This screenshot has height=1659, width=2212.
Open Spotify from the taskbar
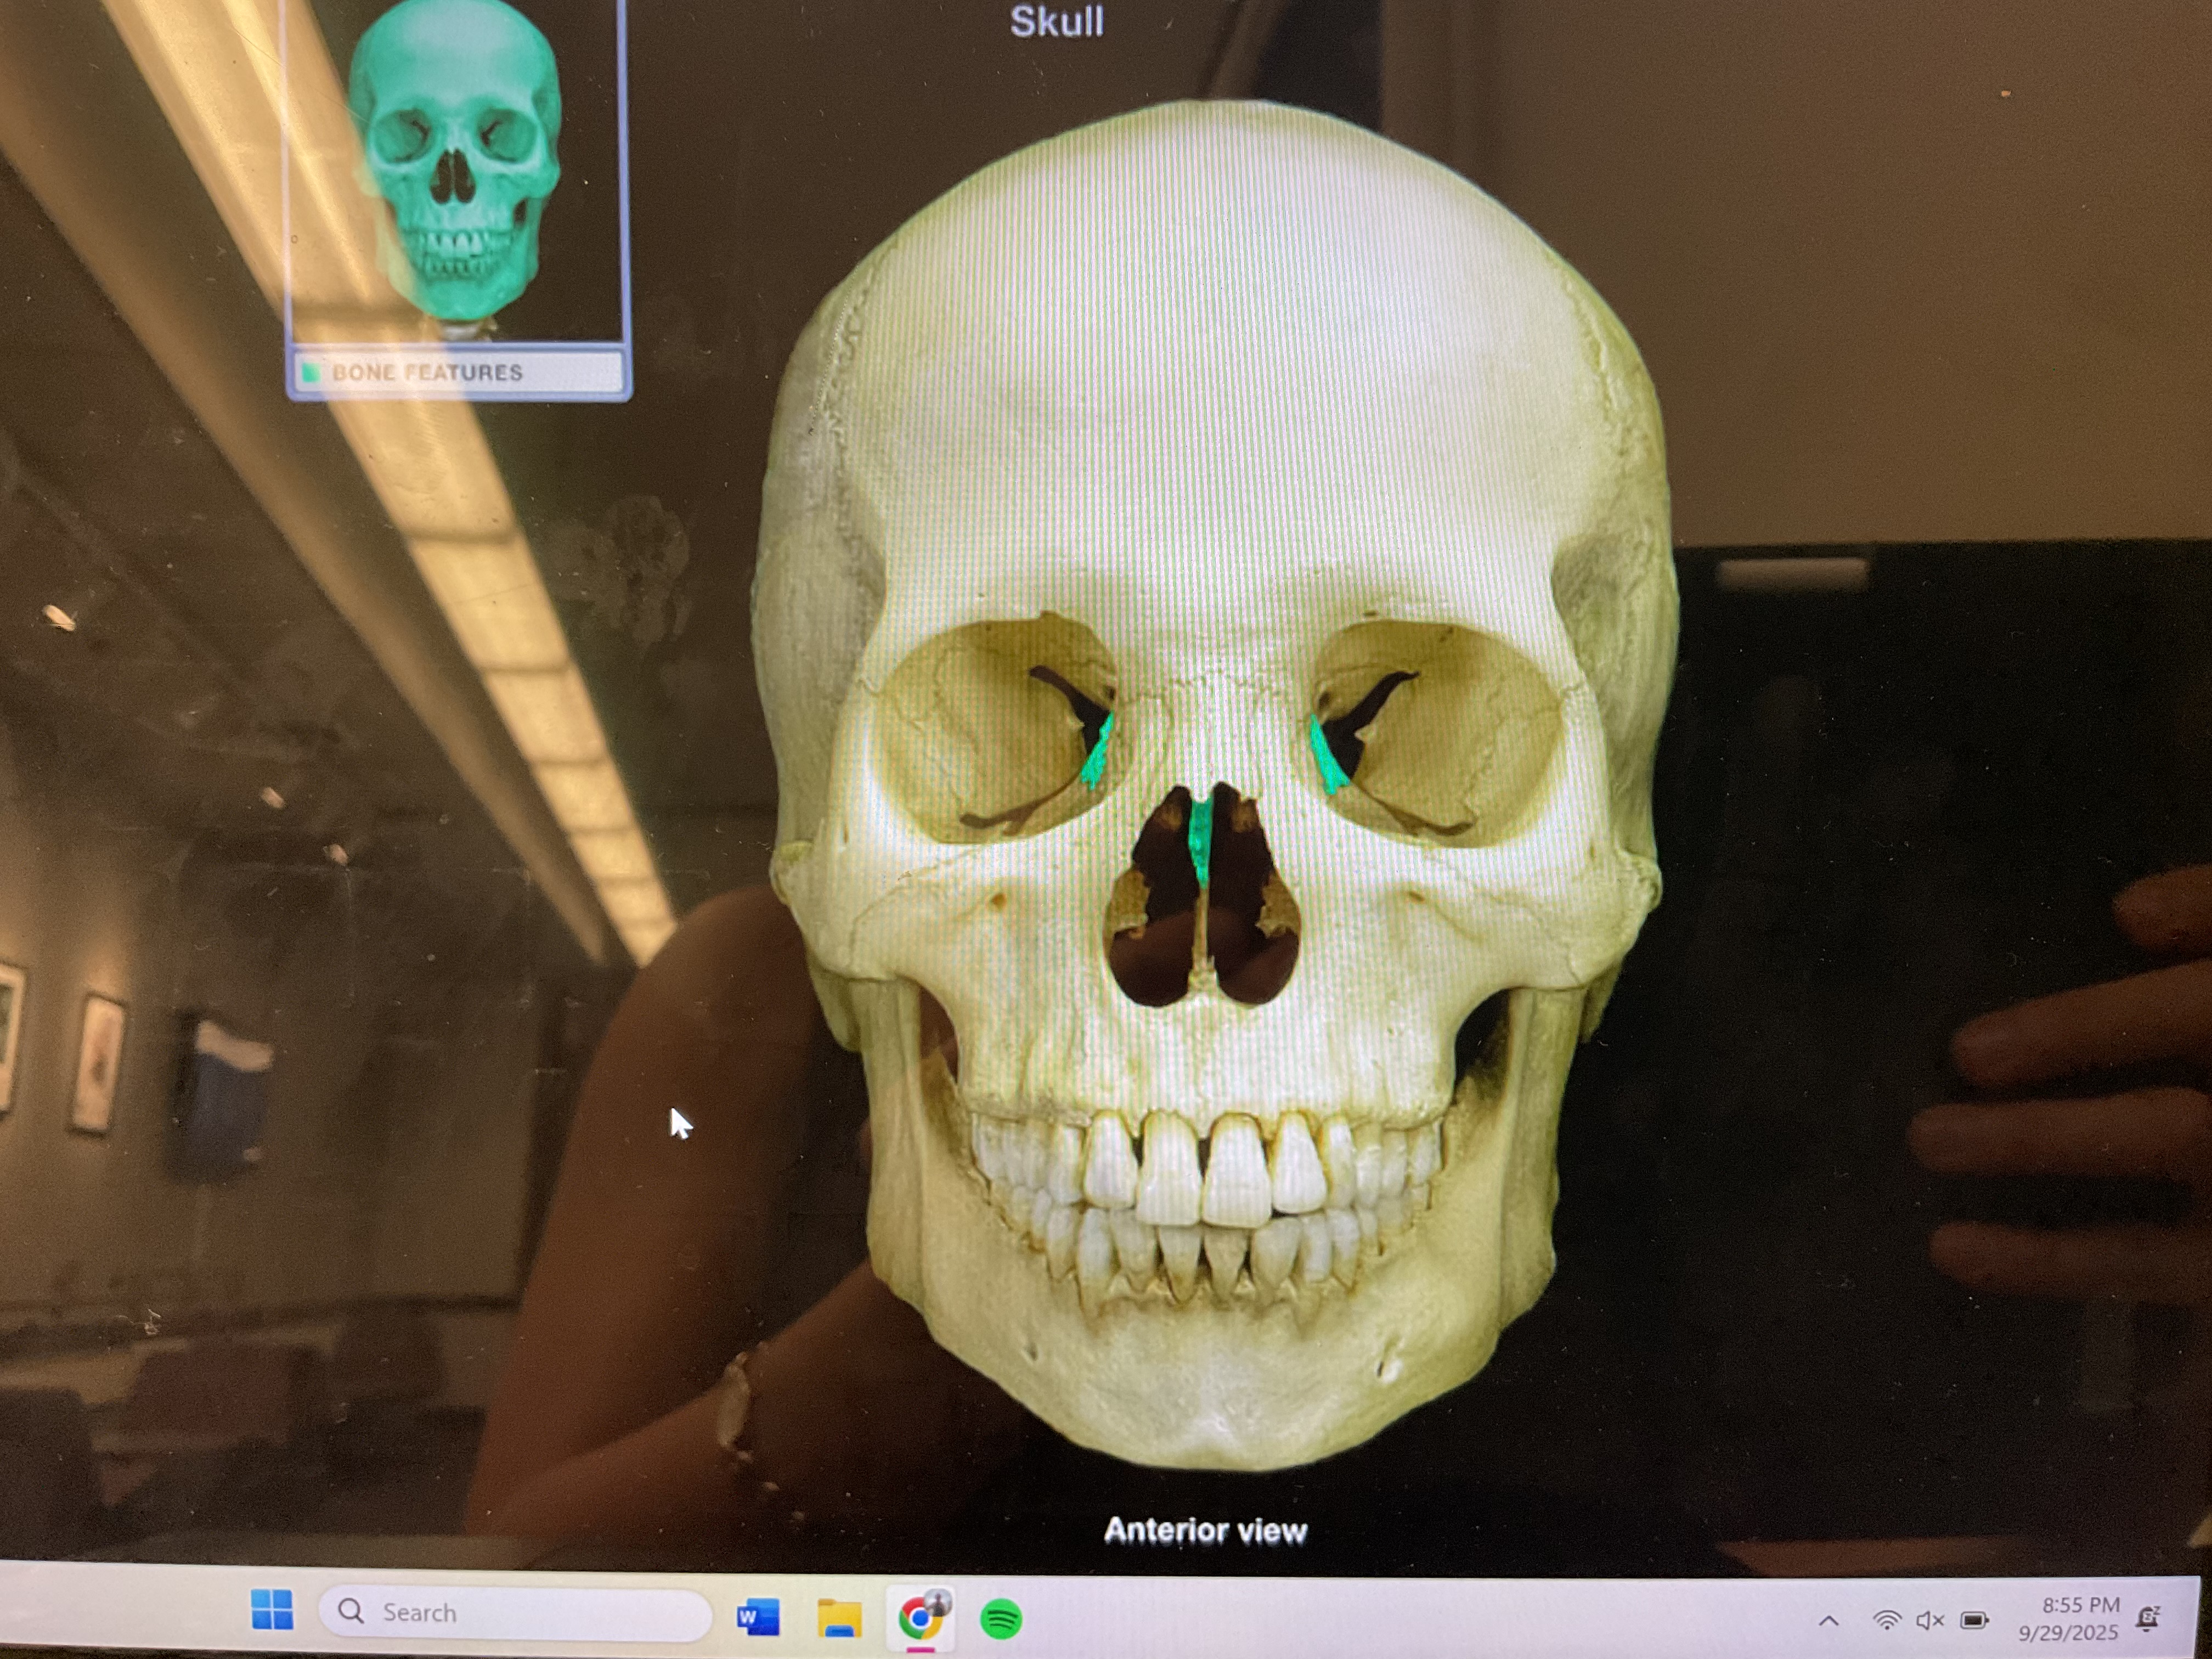pyautogui.click(x=1001, y=1618)
